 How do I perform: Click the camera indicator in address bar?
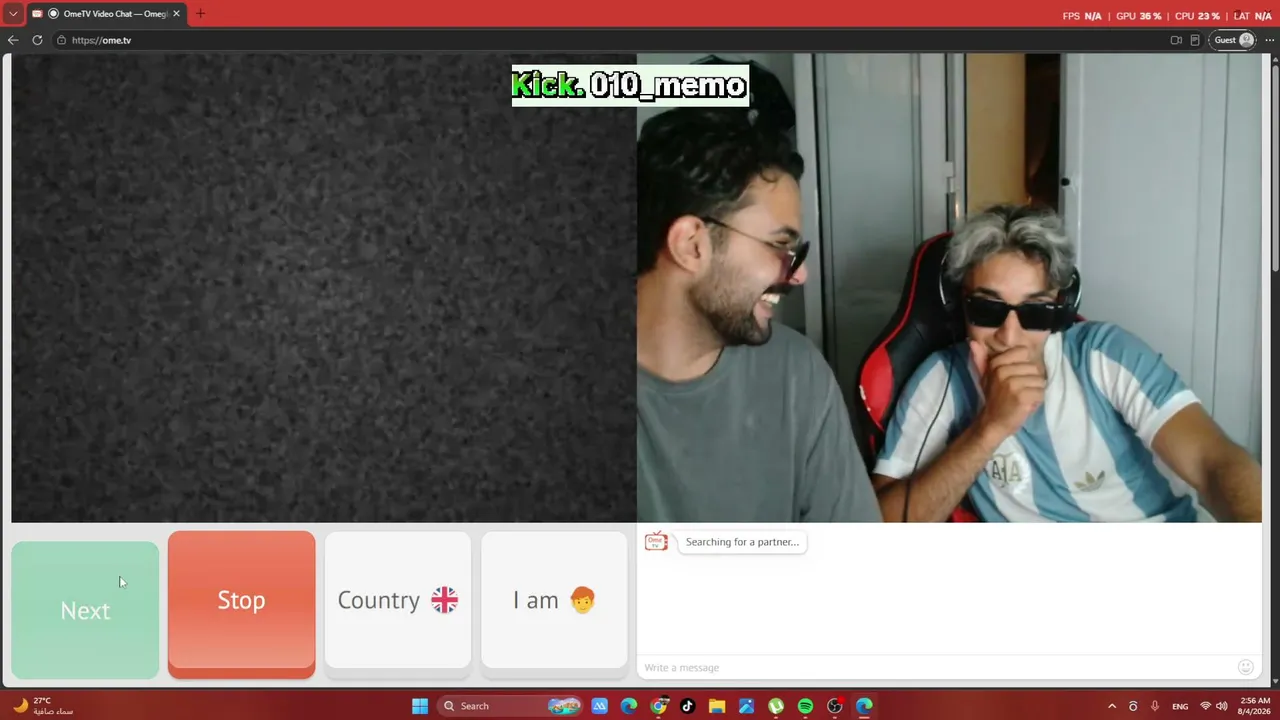1176,40
